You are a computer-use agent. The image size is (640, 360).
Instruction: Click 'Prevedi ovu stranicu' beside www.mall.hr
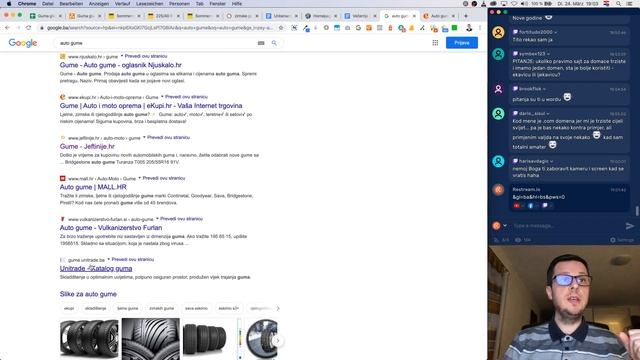pos(164,178)
